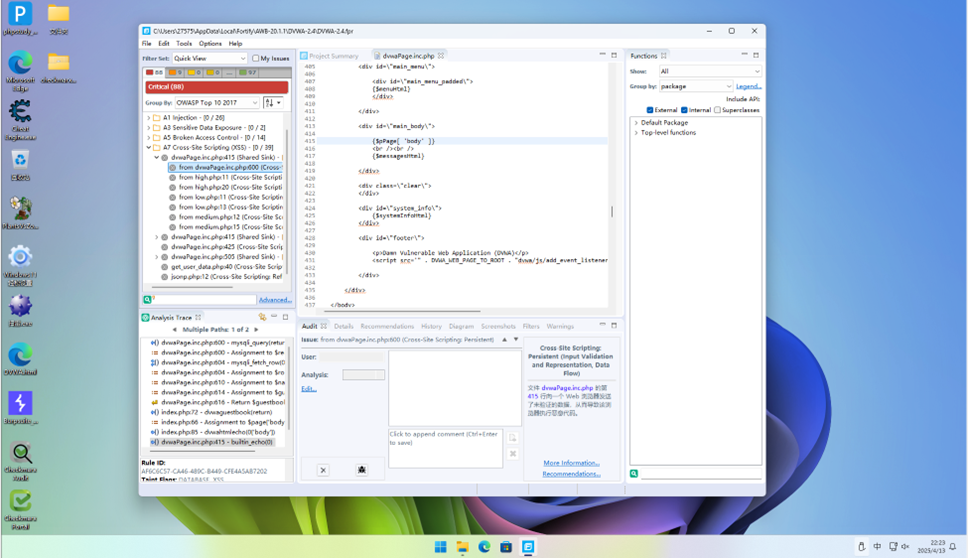
Task: Select the red critical 88 severity tab
Action: [x=154, y=72]
